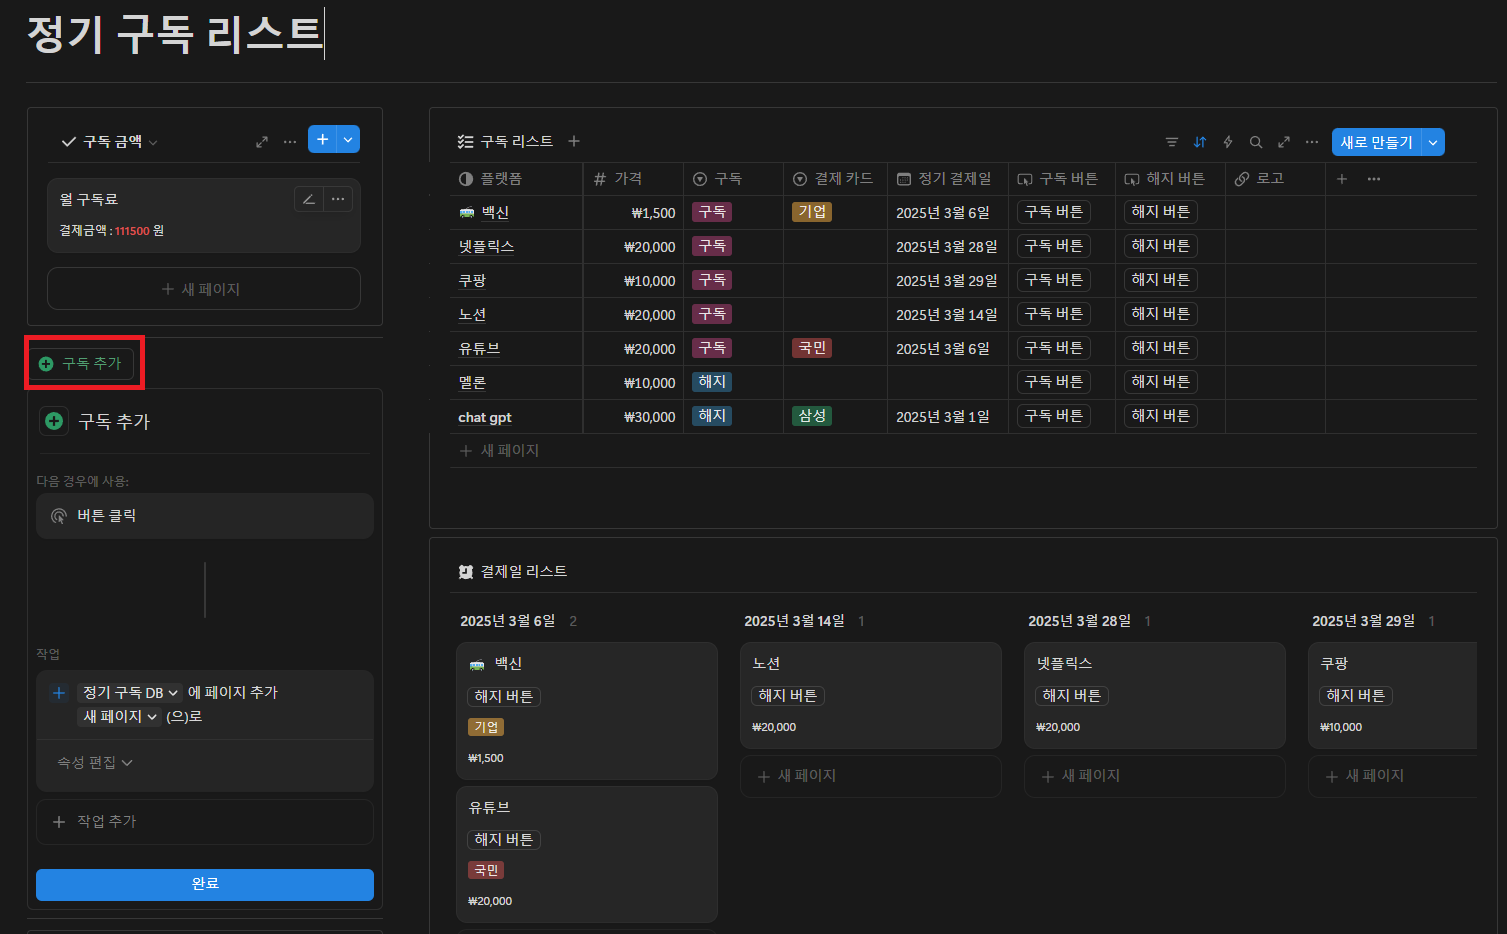Viewport: 1507px width, 934px height.
Task: Click blue 완료 button
Action: tap(205, 884)
